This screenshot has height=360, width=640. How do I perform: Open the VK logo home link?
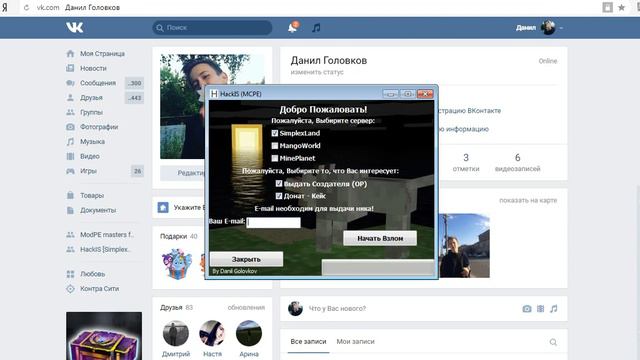pyautogui.click(x=75, y=27)
